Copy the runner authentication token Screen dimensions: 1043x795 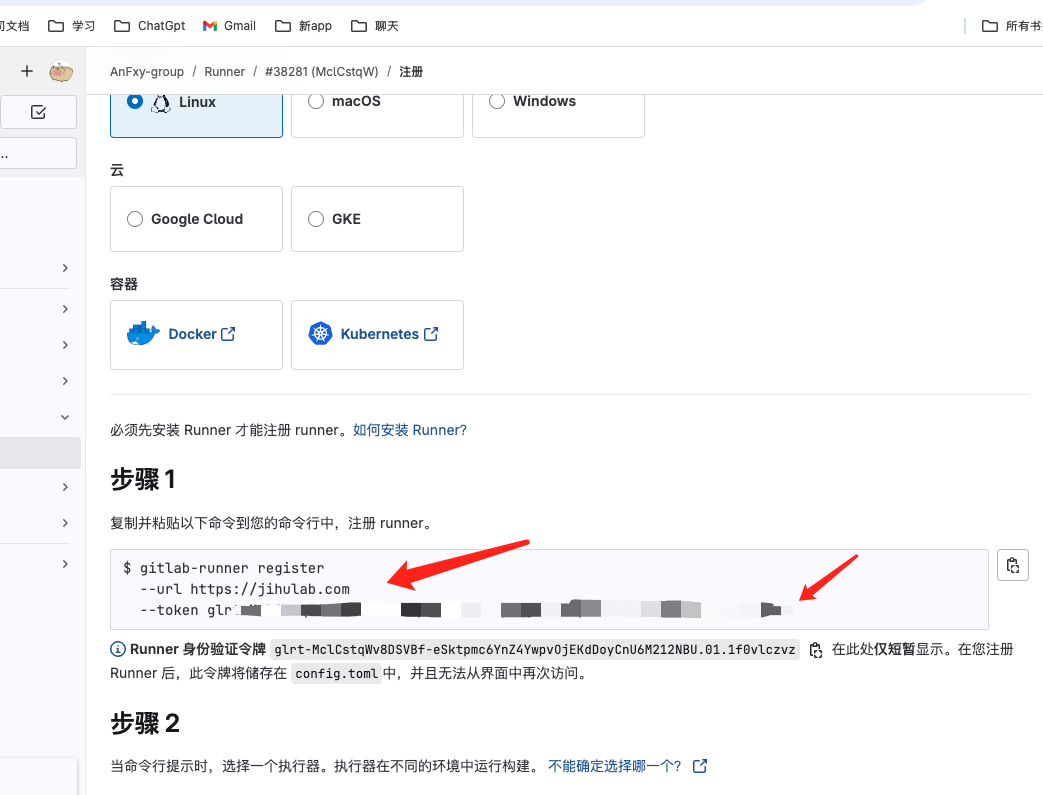816,650
